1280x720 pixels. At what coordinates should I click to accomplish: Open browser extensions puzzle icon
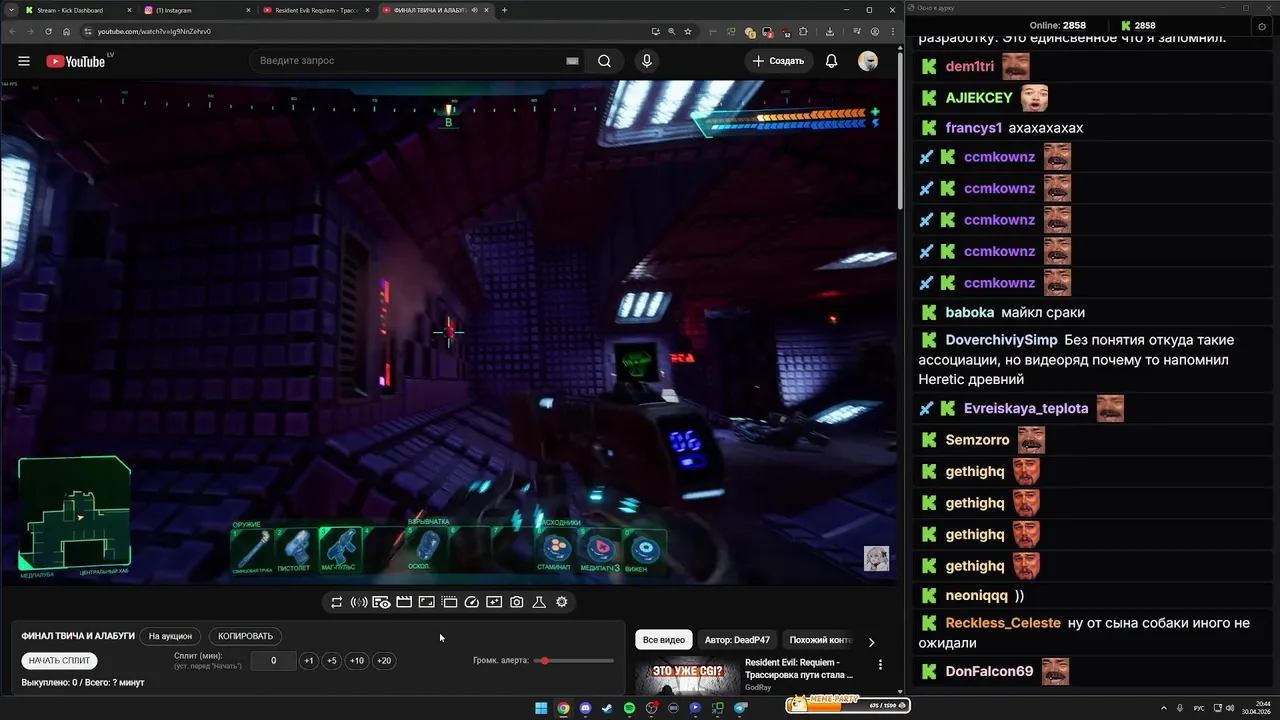[x=803, y=31]
